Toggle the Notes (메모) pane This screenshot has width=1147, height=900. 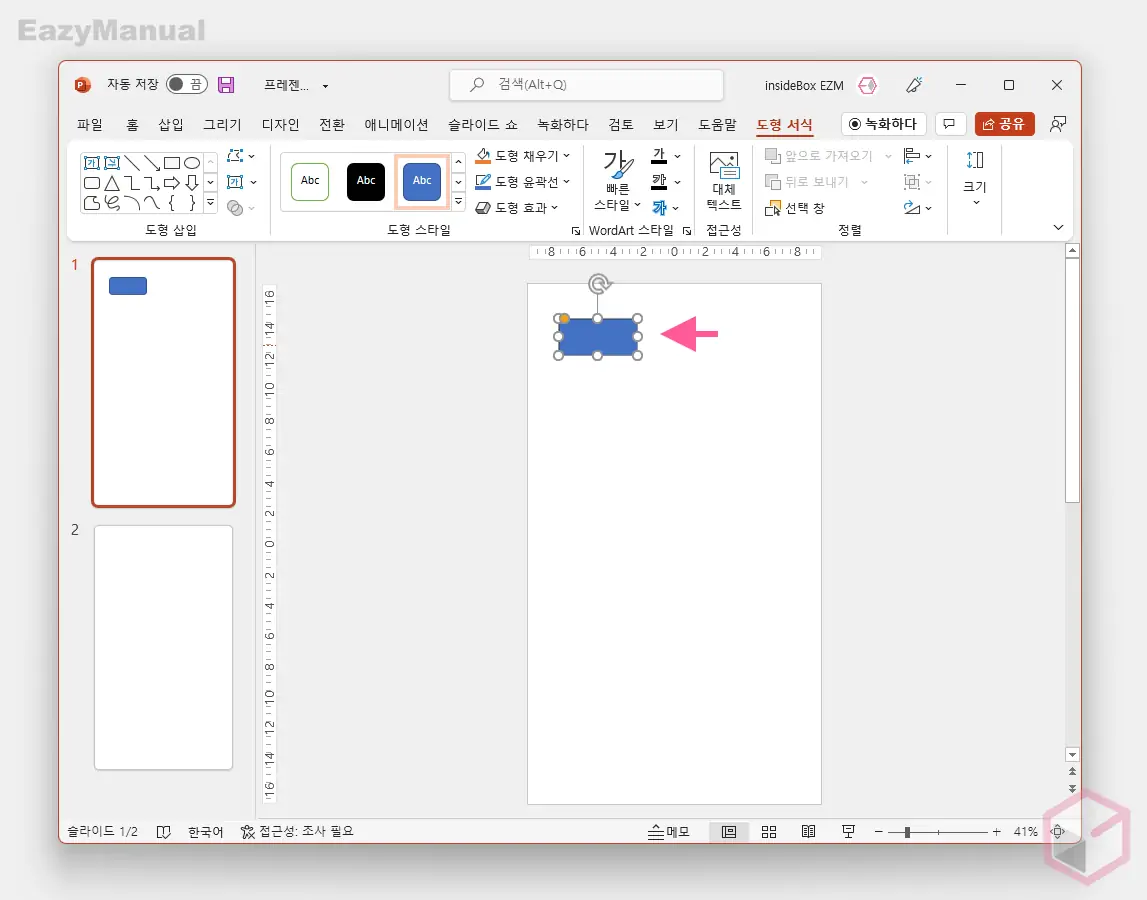click(669, 831)
